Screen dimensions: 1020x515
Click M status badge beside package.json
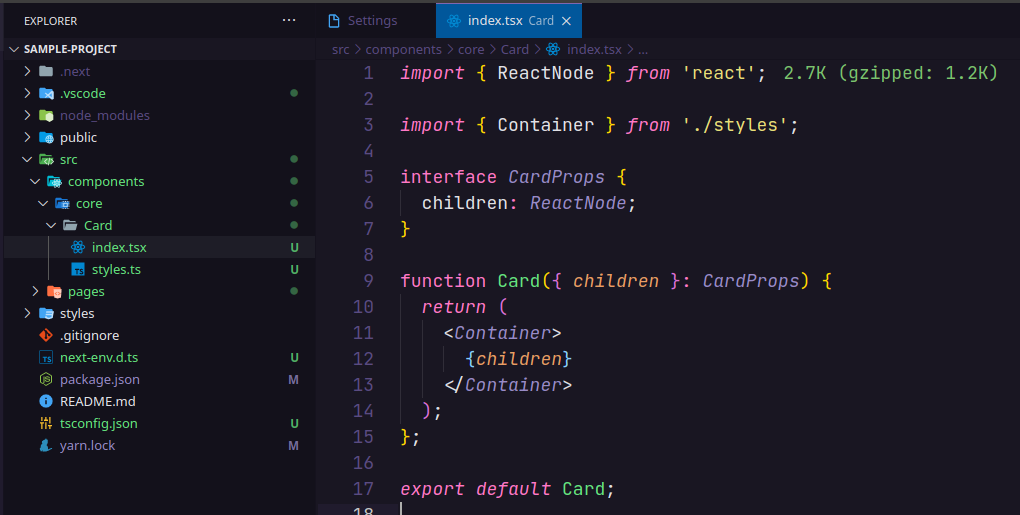click(293, 379)
